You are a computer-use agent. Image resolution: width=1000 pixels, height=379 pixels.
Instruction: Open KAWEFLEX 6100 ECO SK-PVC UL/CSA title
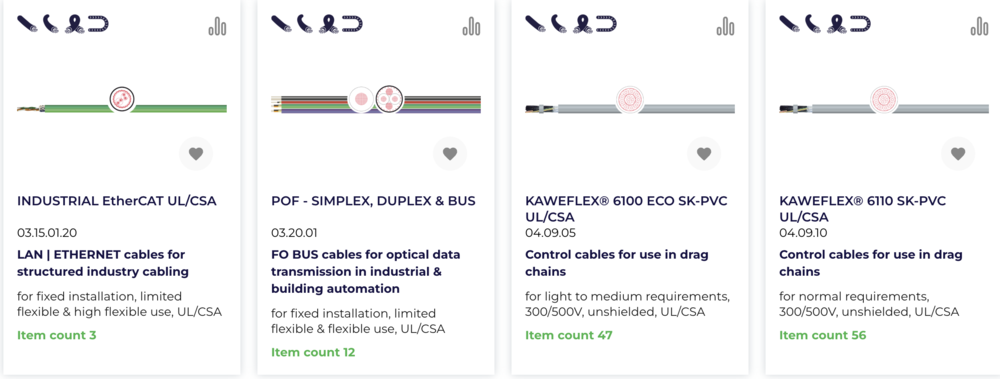[x=626, y=209]
